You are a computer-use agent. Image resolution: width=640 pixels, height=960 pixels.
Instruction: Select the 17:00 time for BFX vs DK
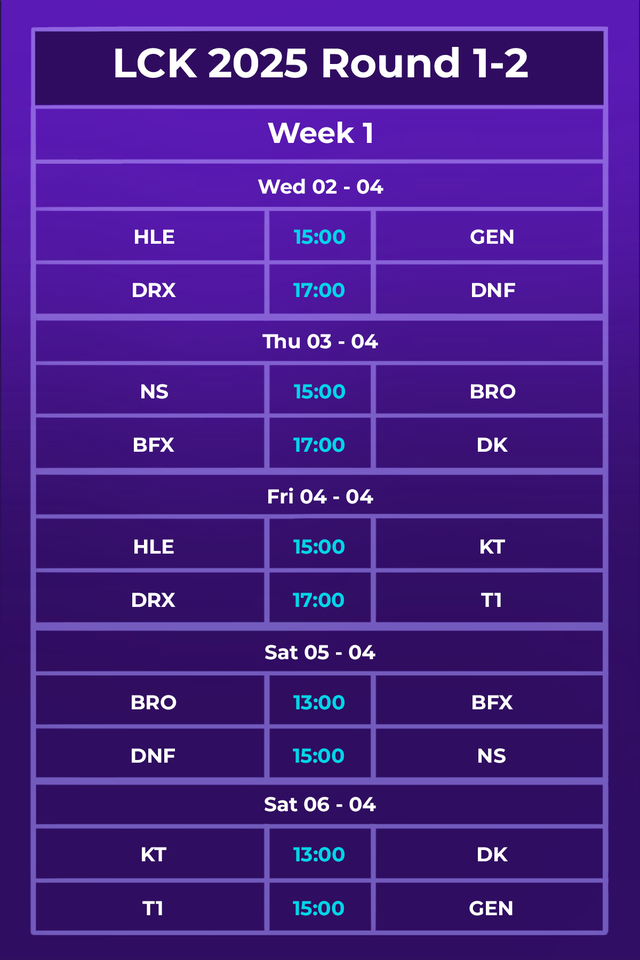point(319,445)
